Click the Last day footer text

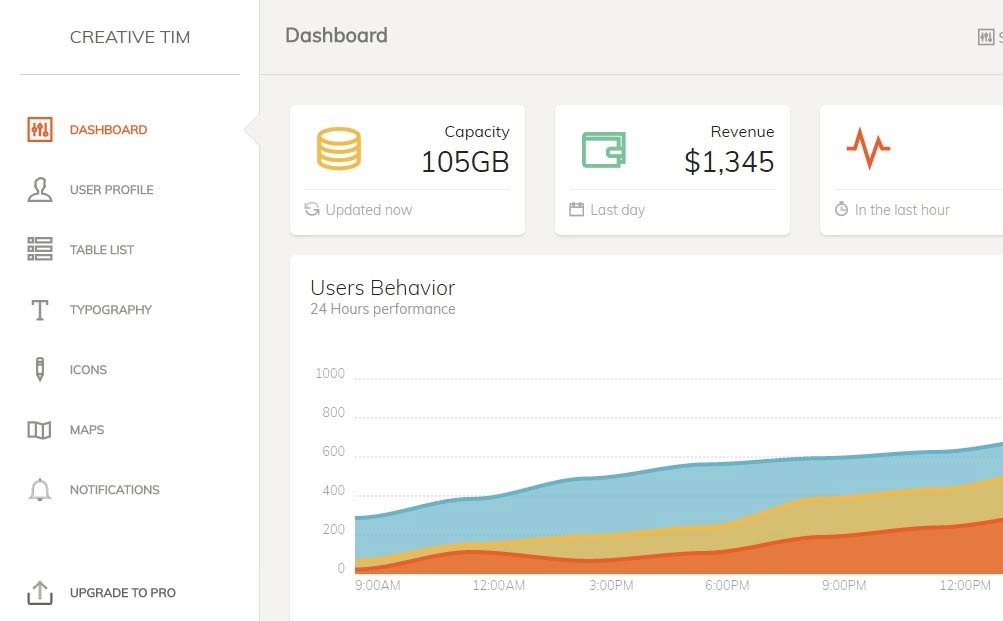click(x=617, y=210)
